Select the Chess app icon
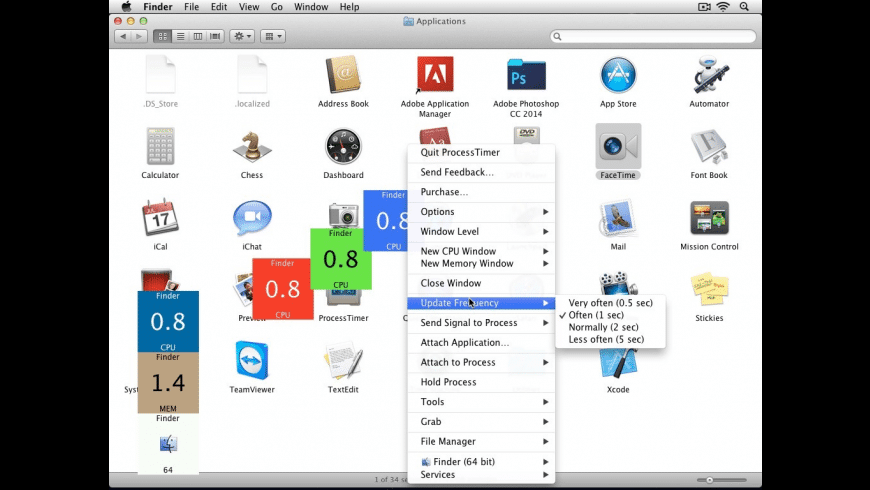 click(x=252, y=147)
